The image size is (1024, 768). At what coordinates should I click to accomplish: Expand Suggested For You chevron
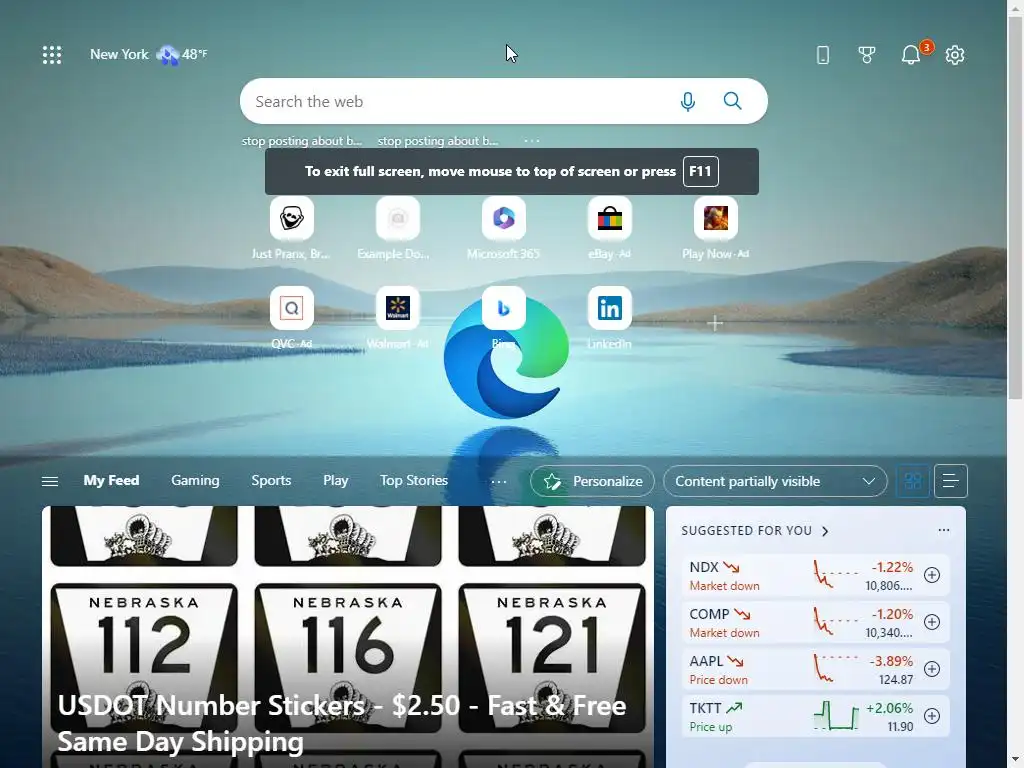[825, 531]
